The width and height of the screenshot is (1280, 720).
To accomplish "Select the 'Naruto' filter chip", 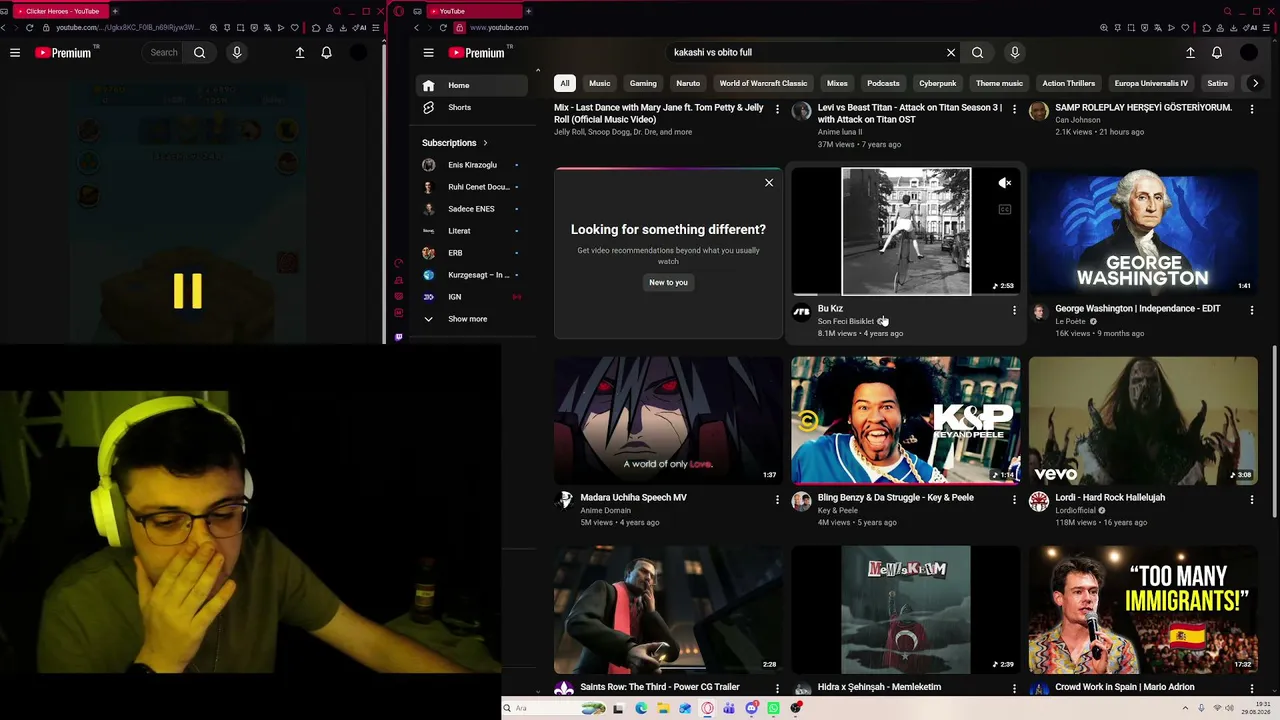I will (688, 83).
